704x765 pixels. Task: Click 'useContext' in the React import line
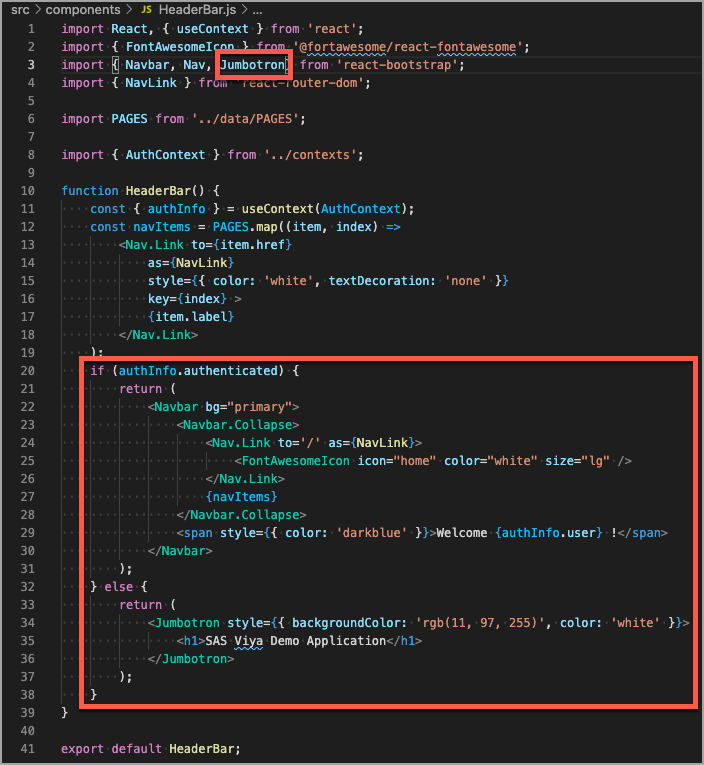tap(212, 29)
